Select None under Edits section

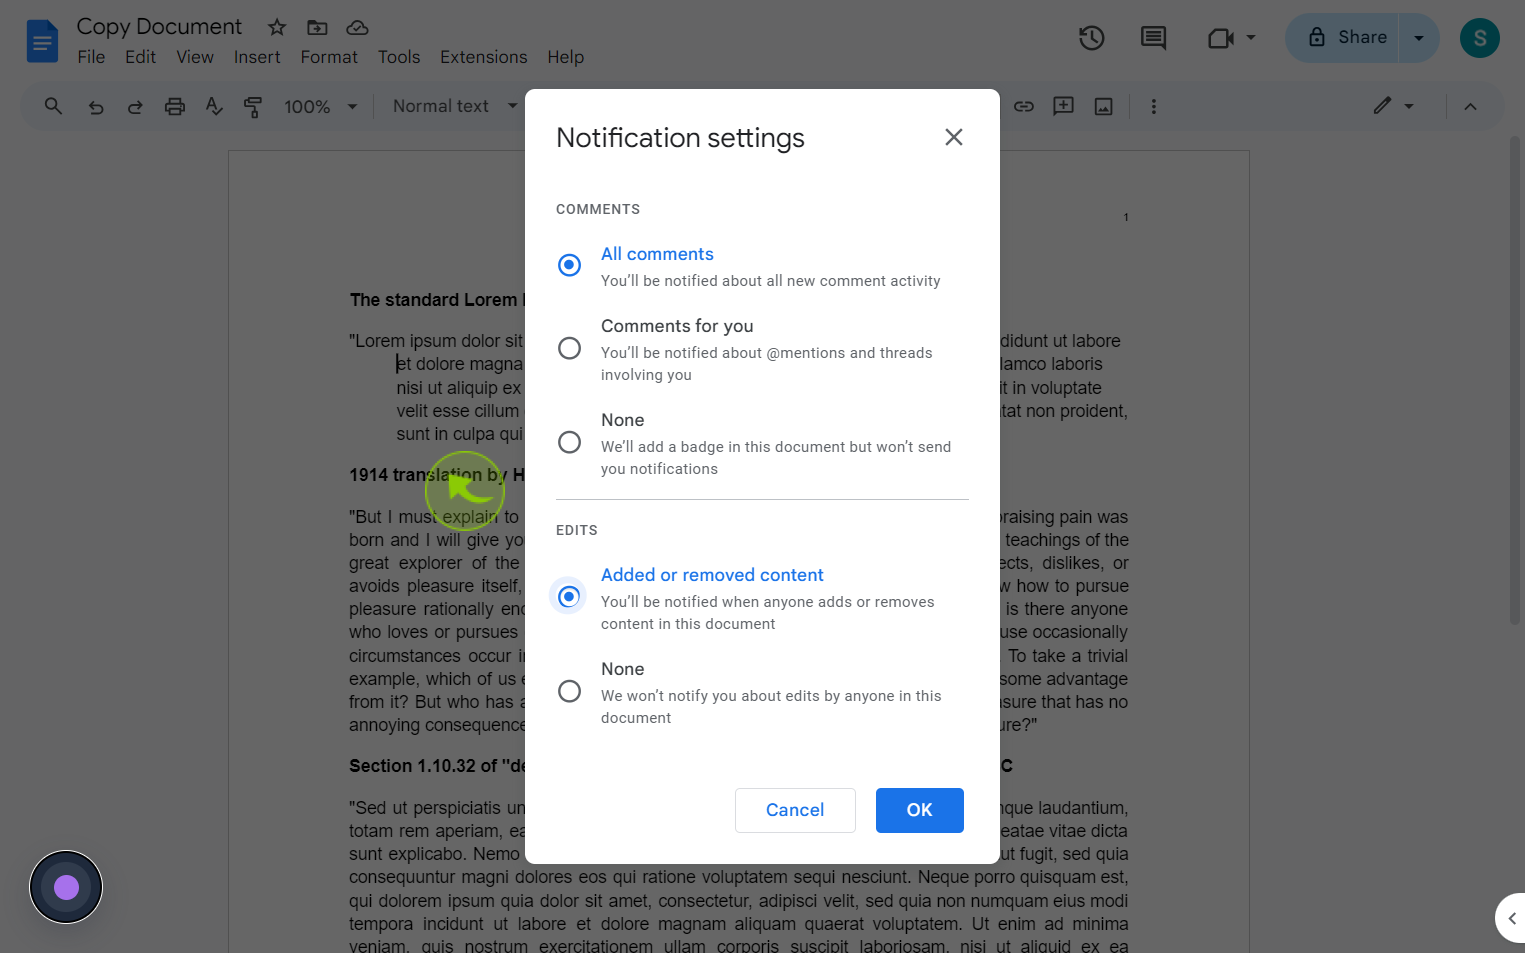click(x=569, y=691)
